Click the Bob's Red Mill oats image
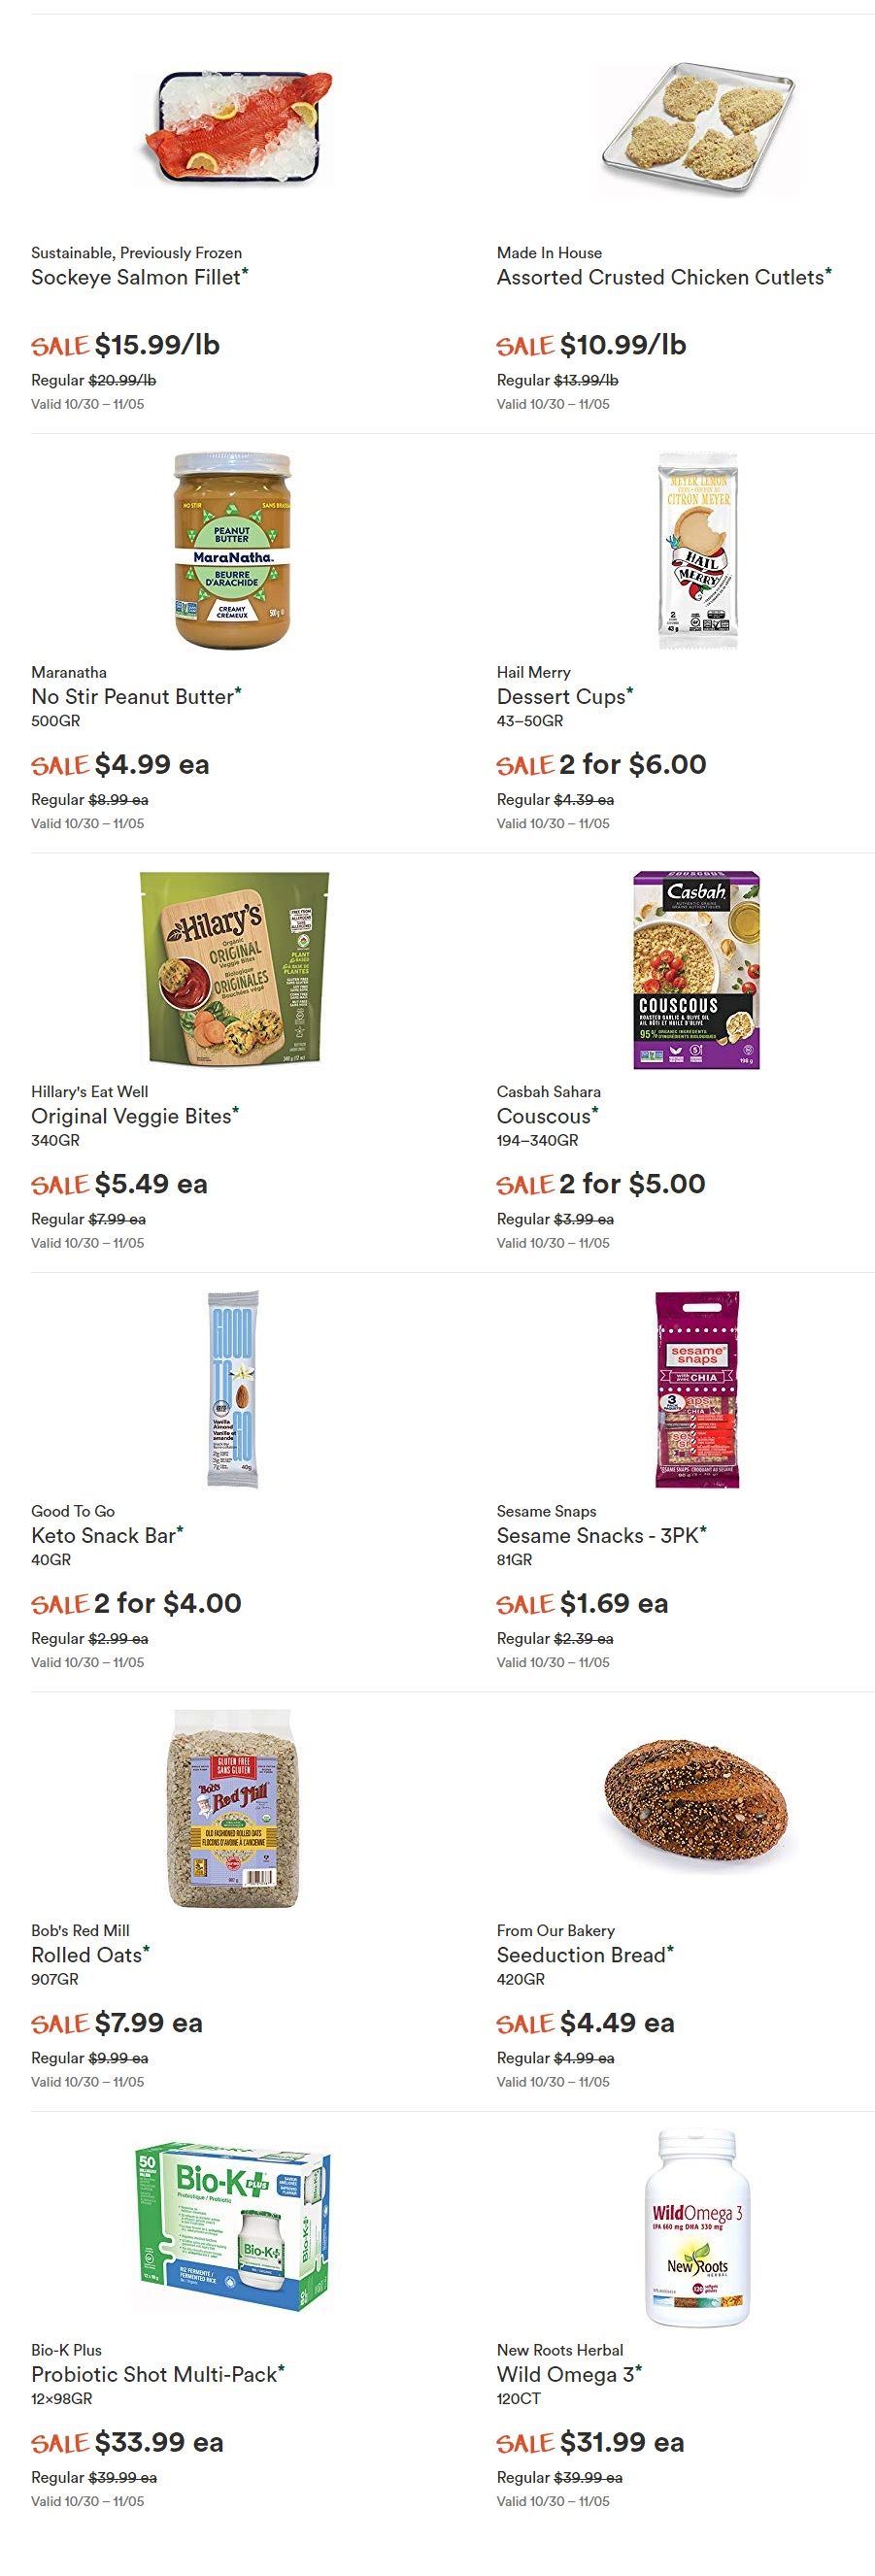The image size is (875, 2576). click(232, 1807)
